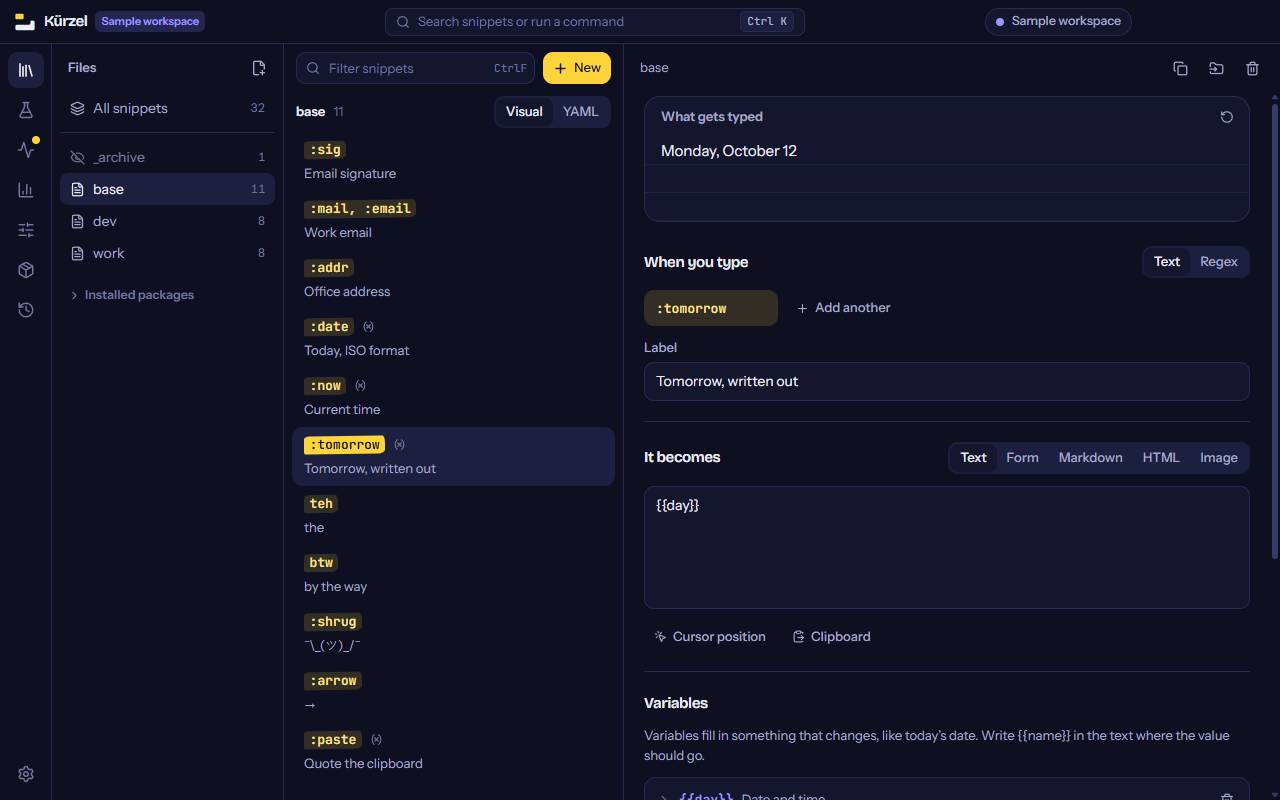Move snippet to another file icon
1280x800 pixels.
[x=1216, y=68]
